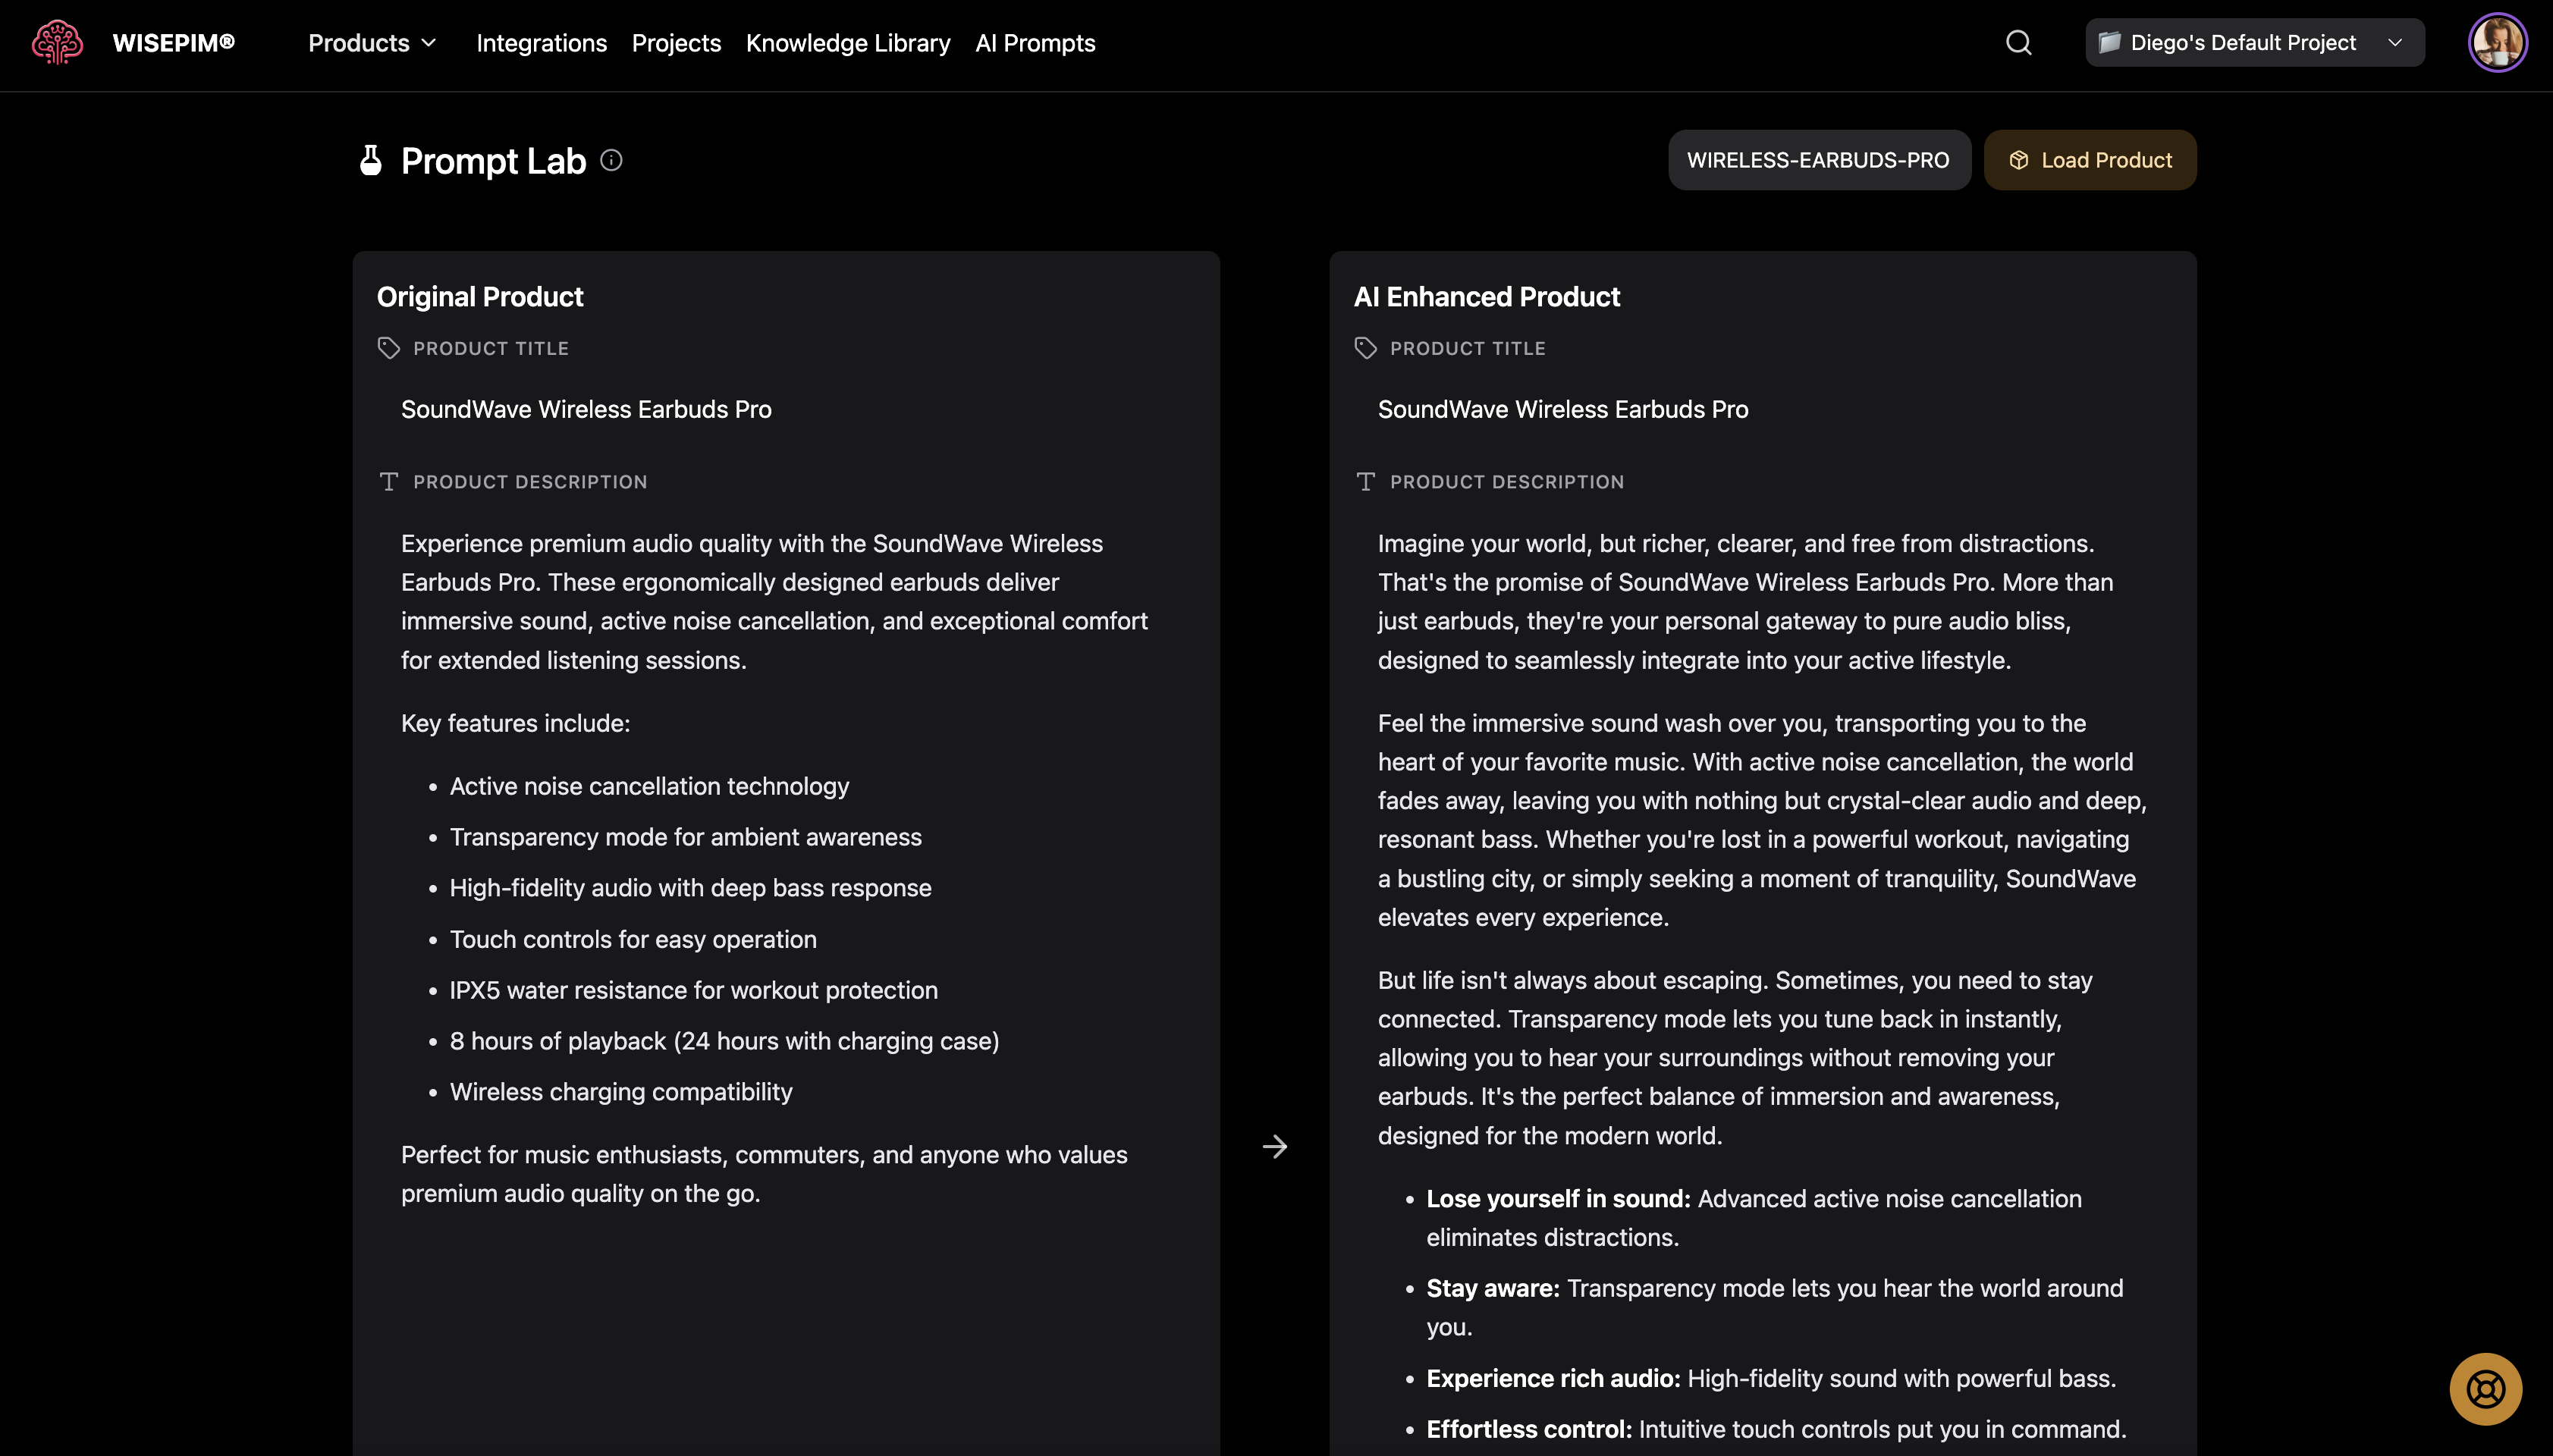Open the AI Prompts section

[x=1035, y=43]
